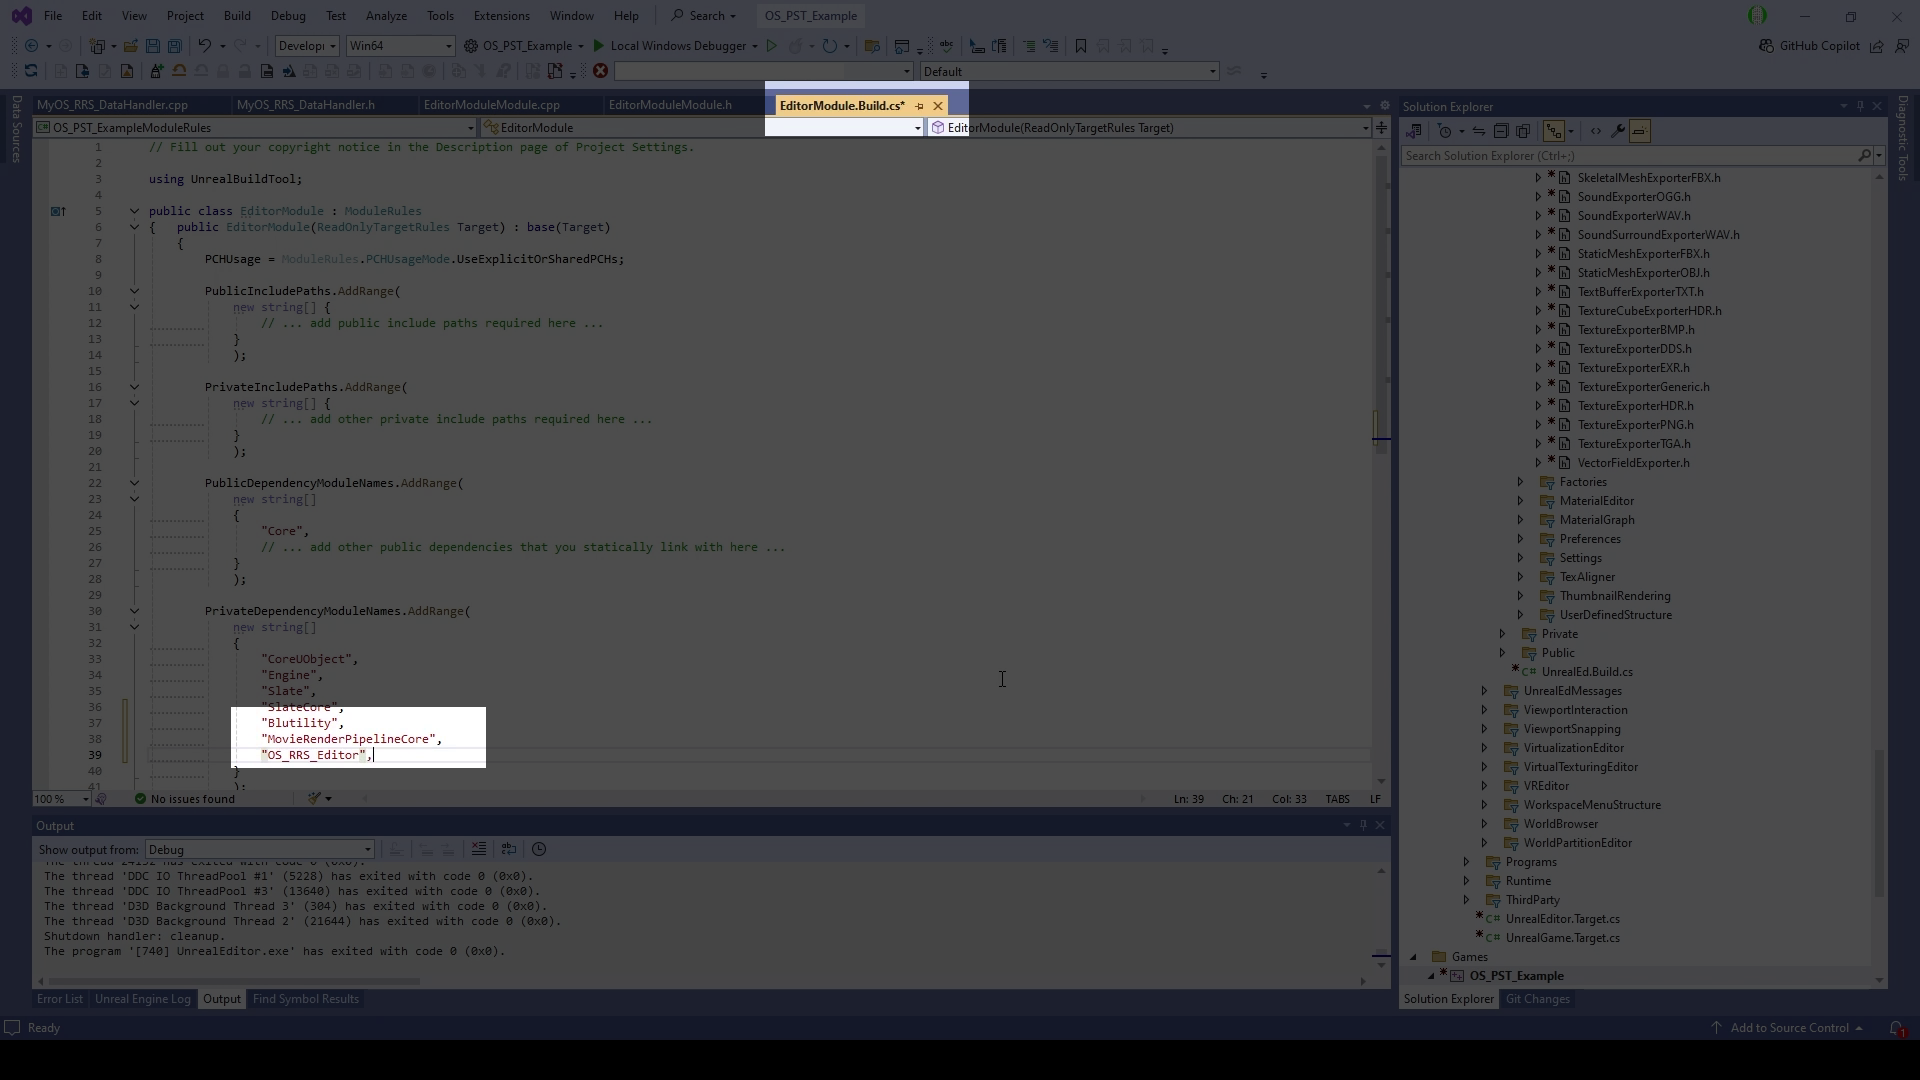Click Sync with Active Document icon
Viewport: 1920px width, 1080px height.
[x=1479, y=131]
